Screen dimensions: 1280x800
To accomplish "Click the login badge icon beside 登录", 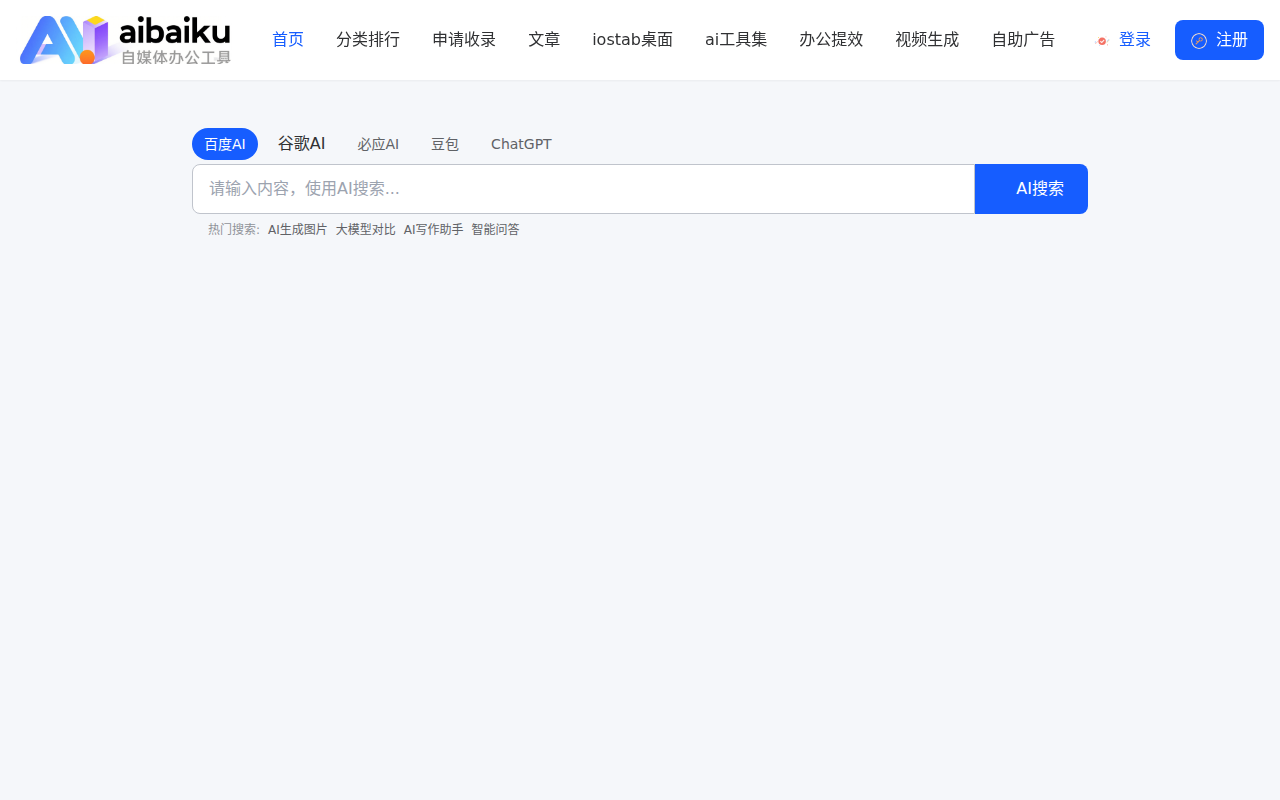I will pos(1102,42).
